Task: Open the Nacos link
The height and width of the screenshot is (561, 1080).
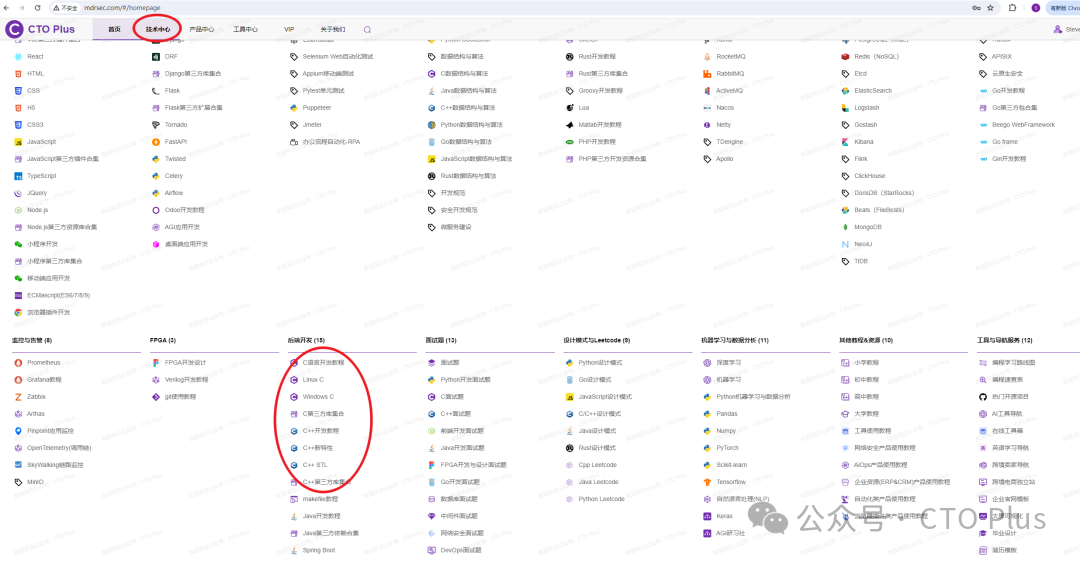Action: (725, 108)
